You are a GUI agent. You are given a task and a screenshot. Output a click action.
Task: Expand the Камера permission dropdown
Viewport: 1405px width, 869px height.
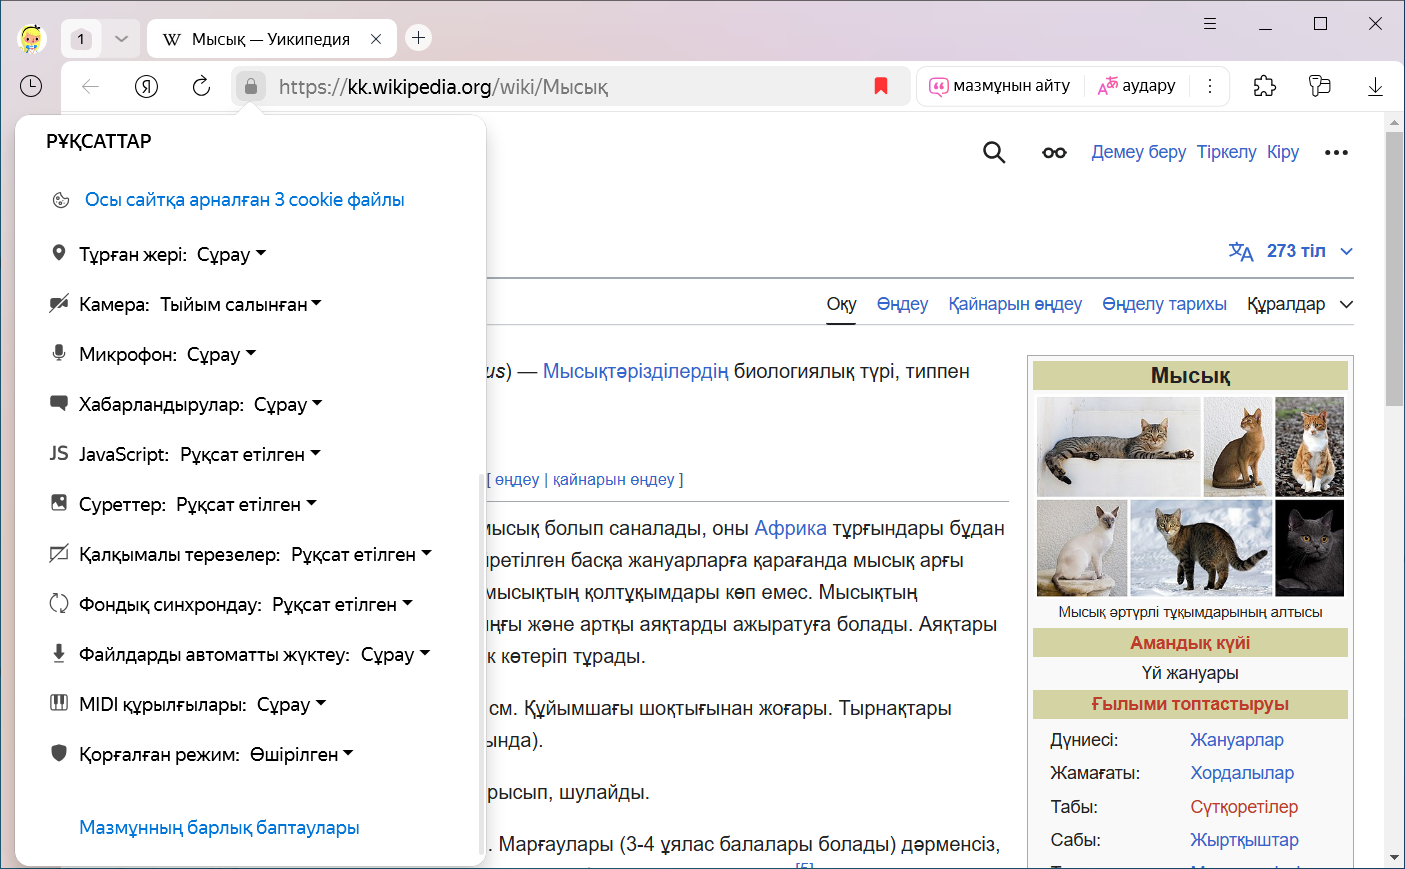point(241,304)
